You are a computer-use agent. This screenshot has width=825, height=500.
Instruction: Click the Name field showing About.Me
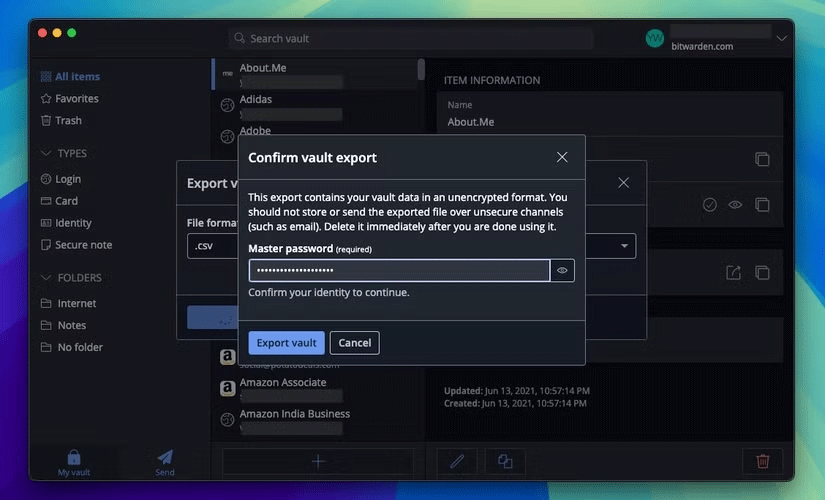click(x=610, y=114)
